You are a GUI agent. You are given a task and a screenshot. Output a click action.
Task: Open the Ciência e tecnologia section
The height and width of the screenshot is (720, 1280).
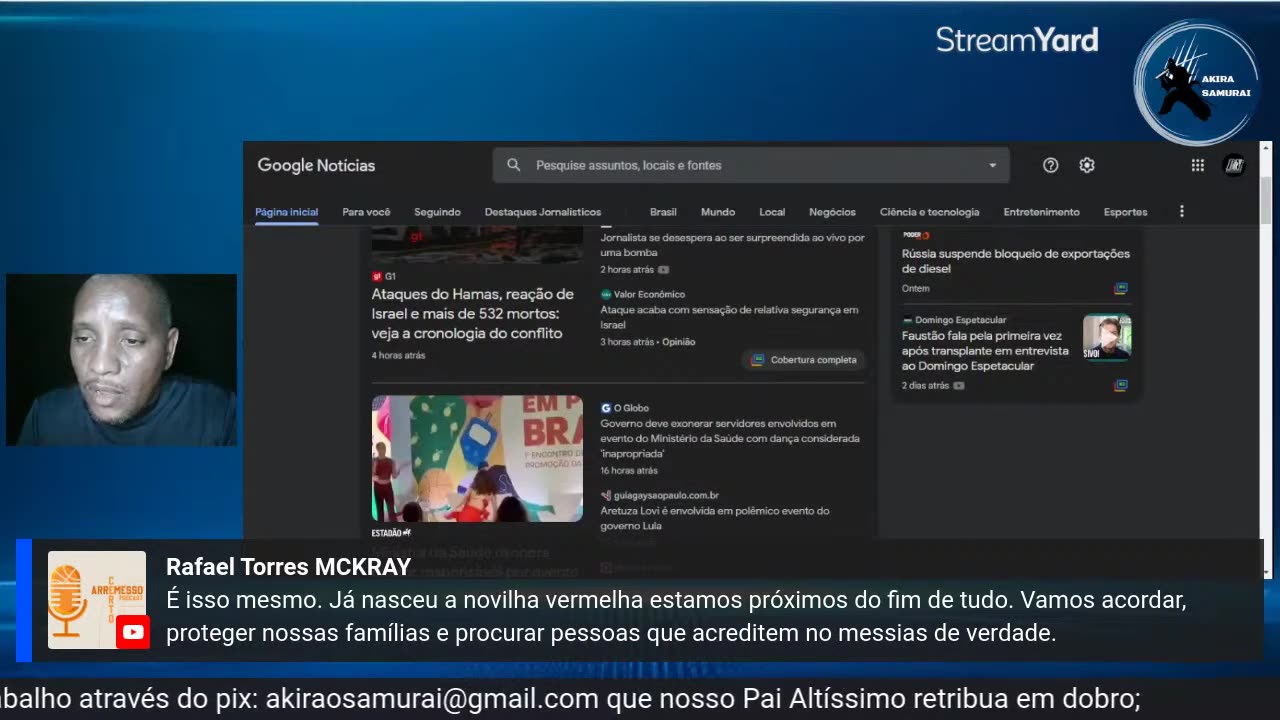click(x=929, y=212)
